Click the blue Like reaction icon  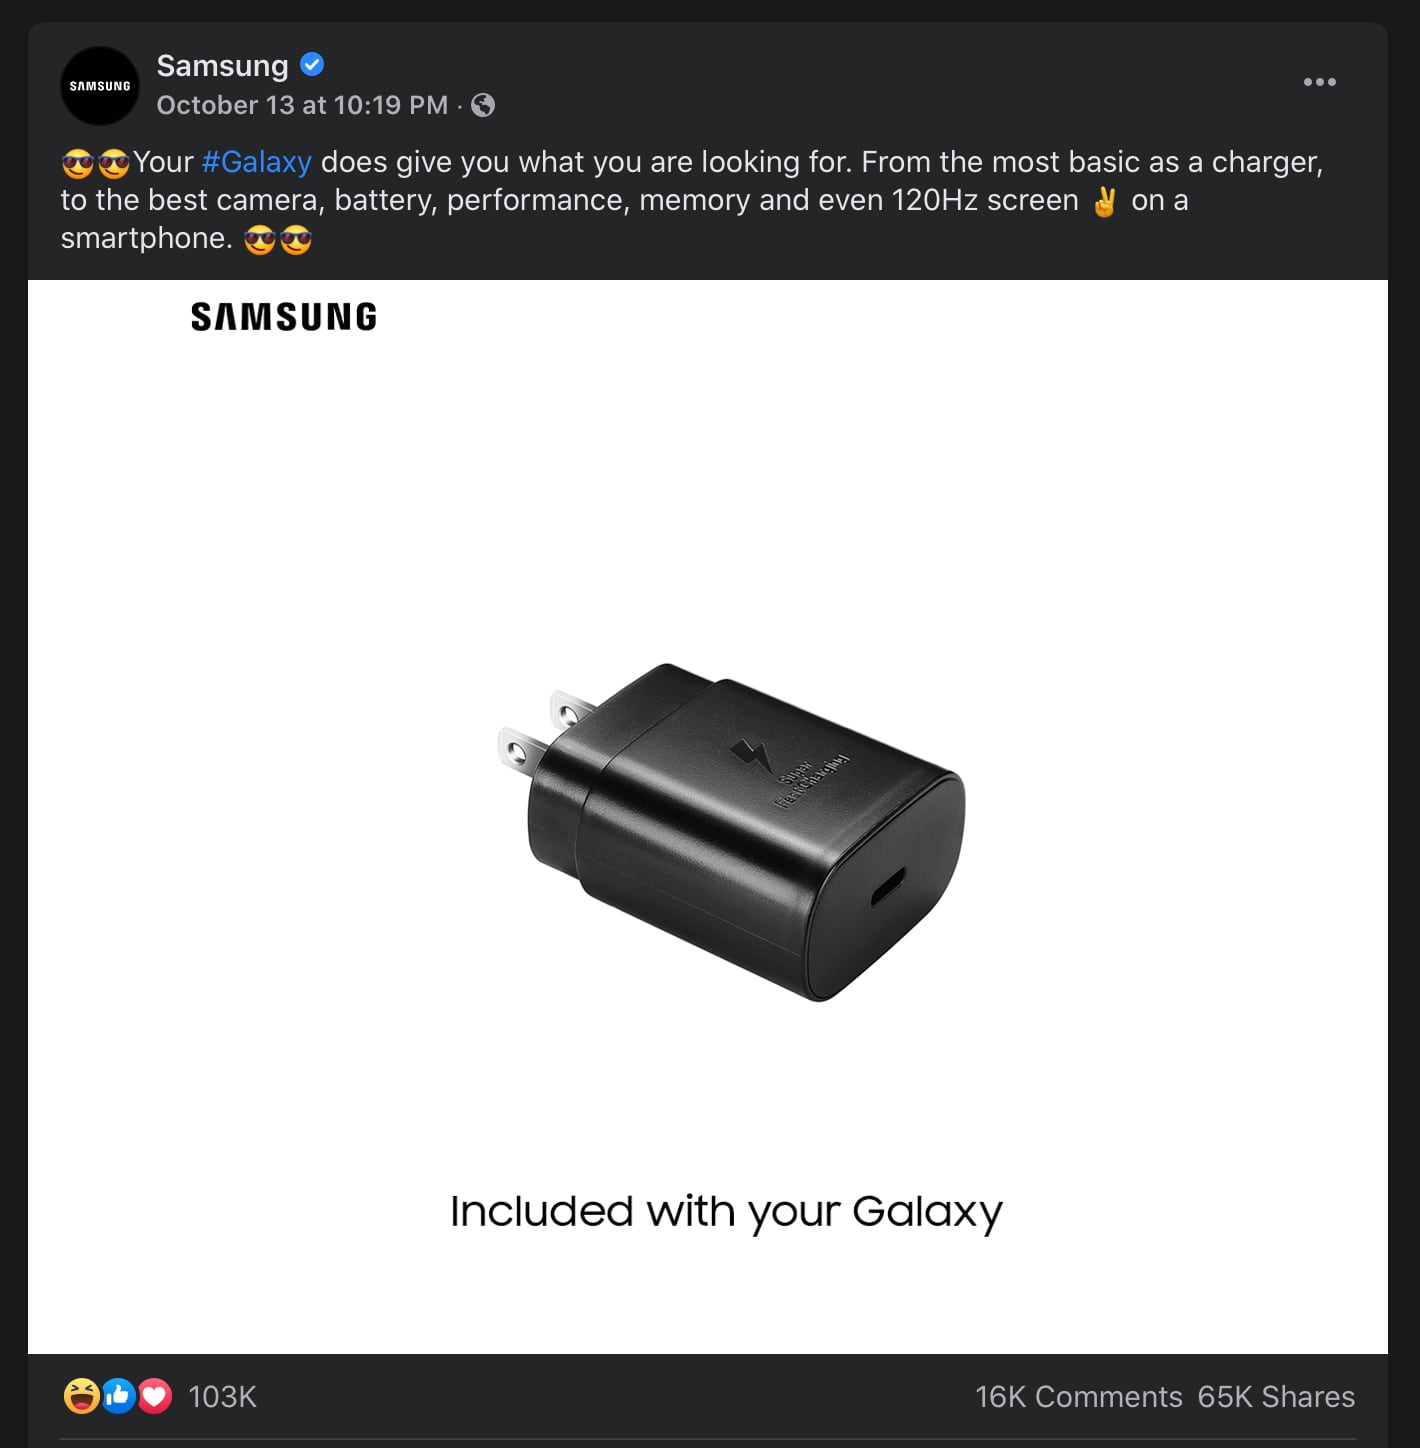coord(118,1396)
